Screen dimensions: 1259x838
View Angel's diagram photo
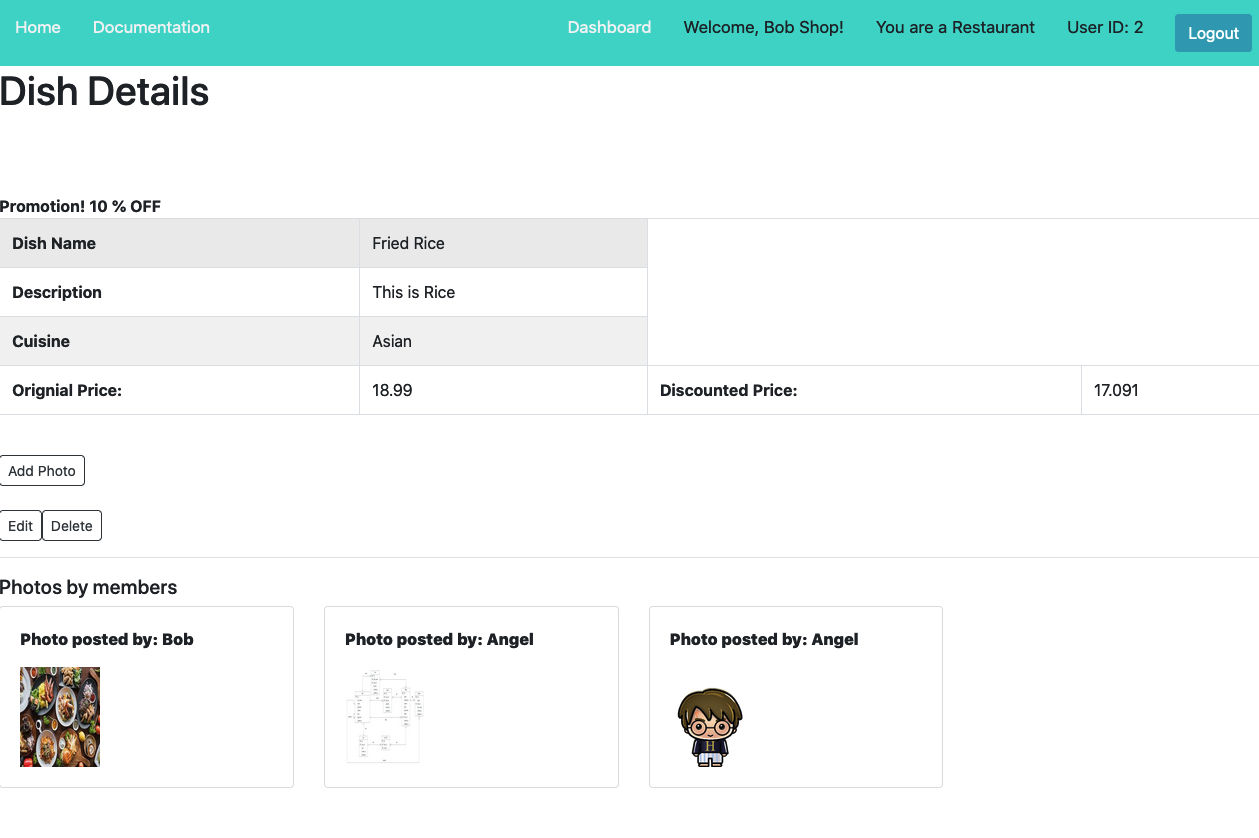point(384,716)
